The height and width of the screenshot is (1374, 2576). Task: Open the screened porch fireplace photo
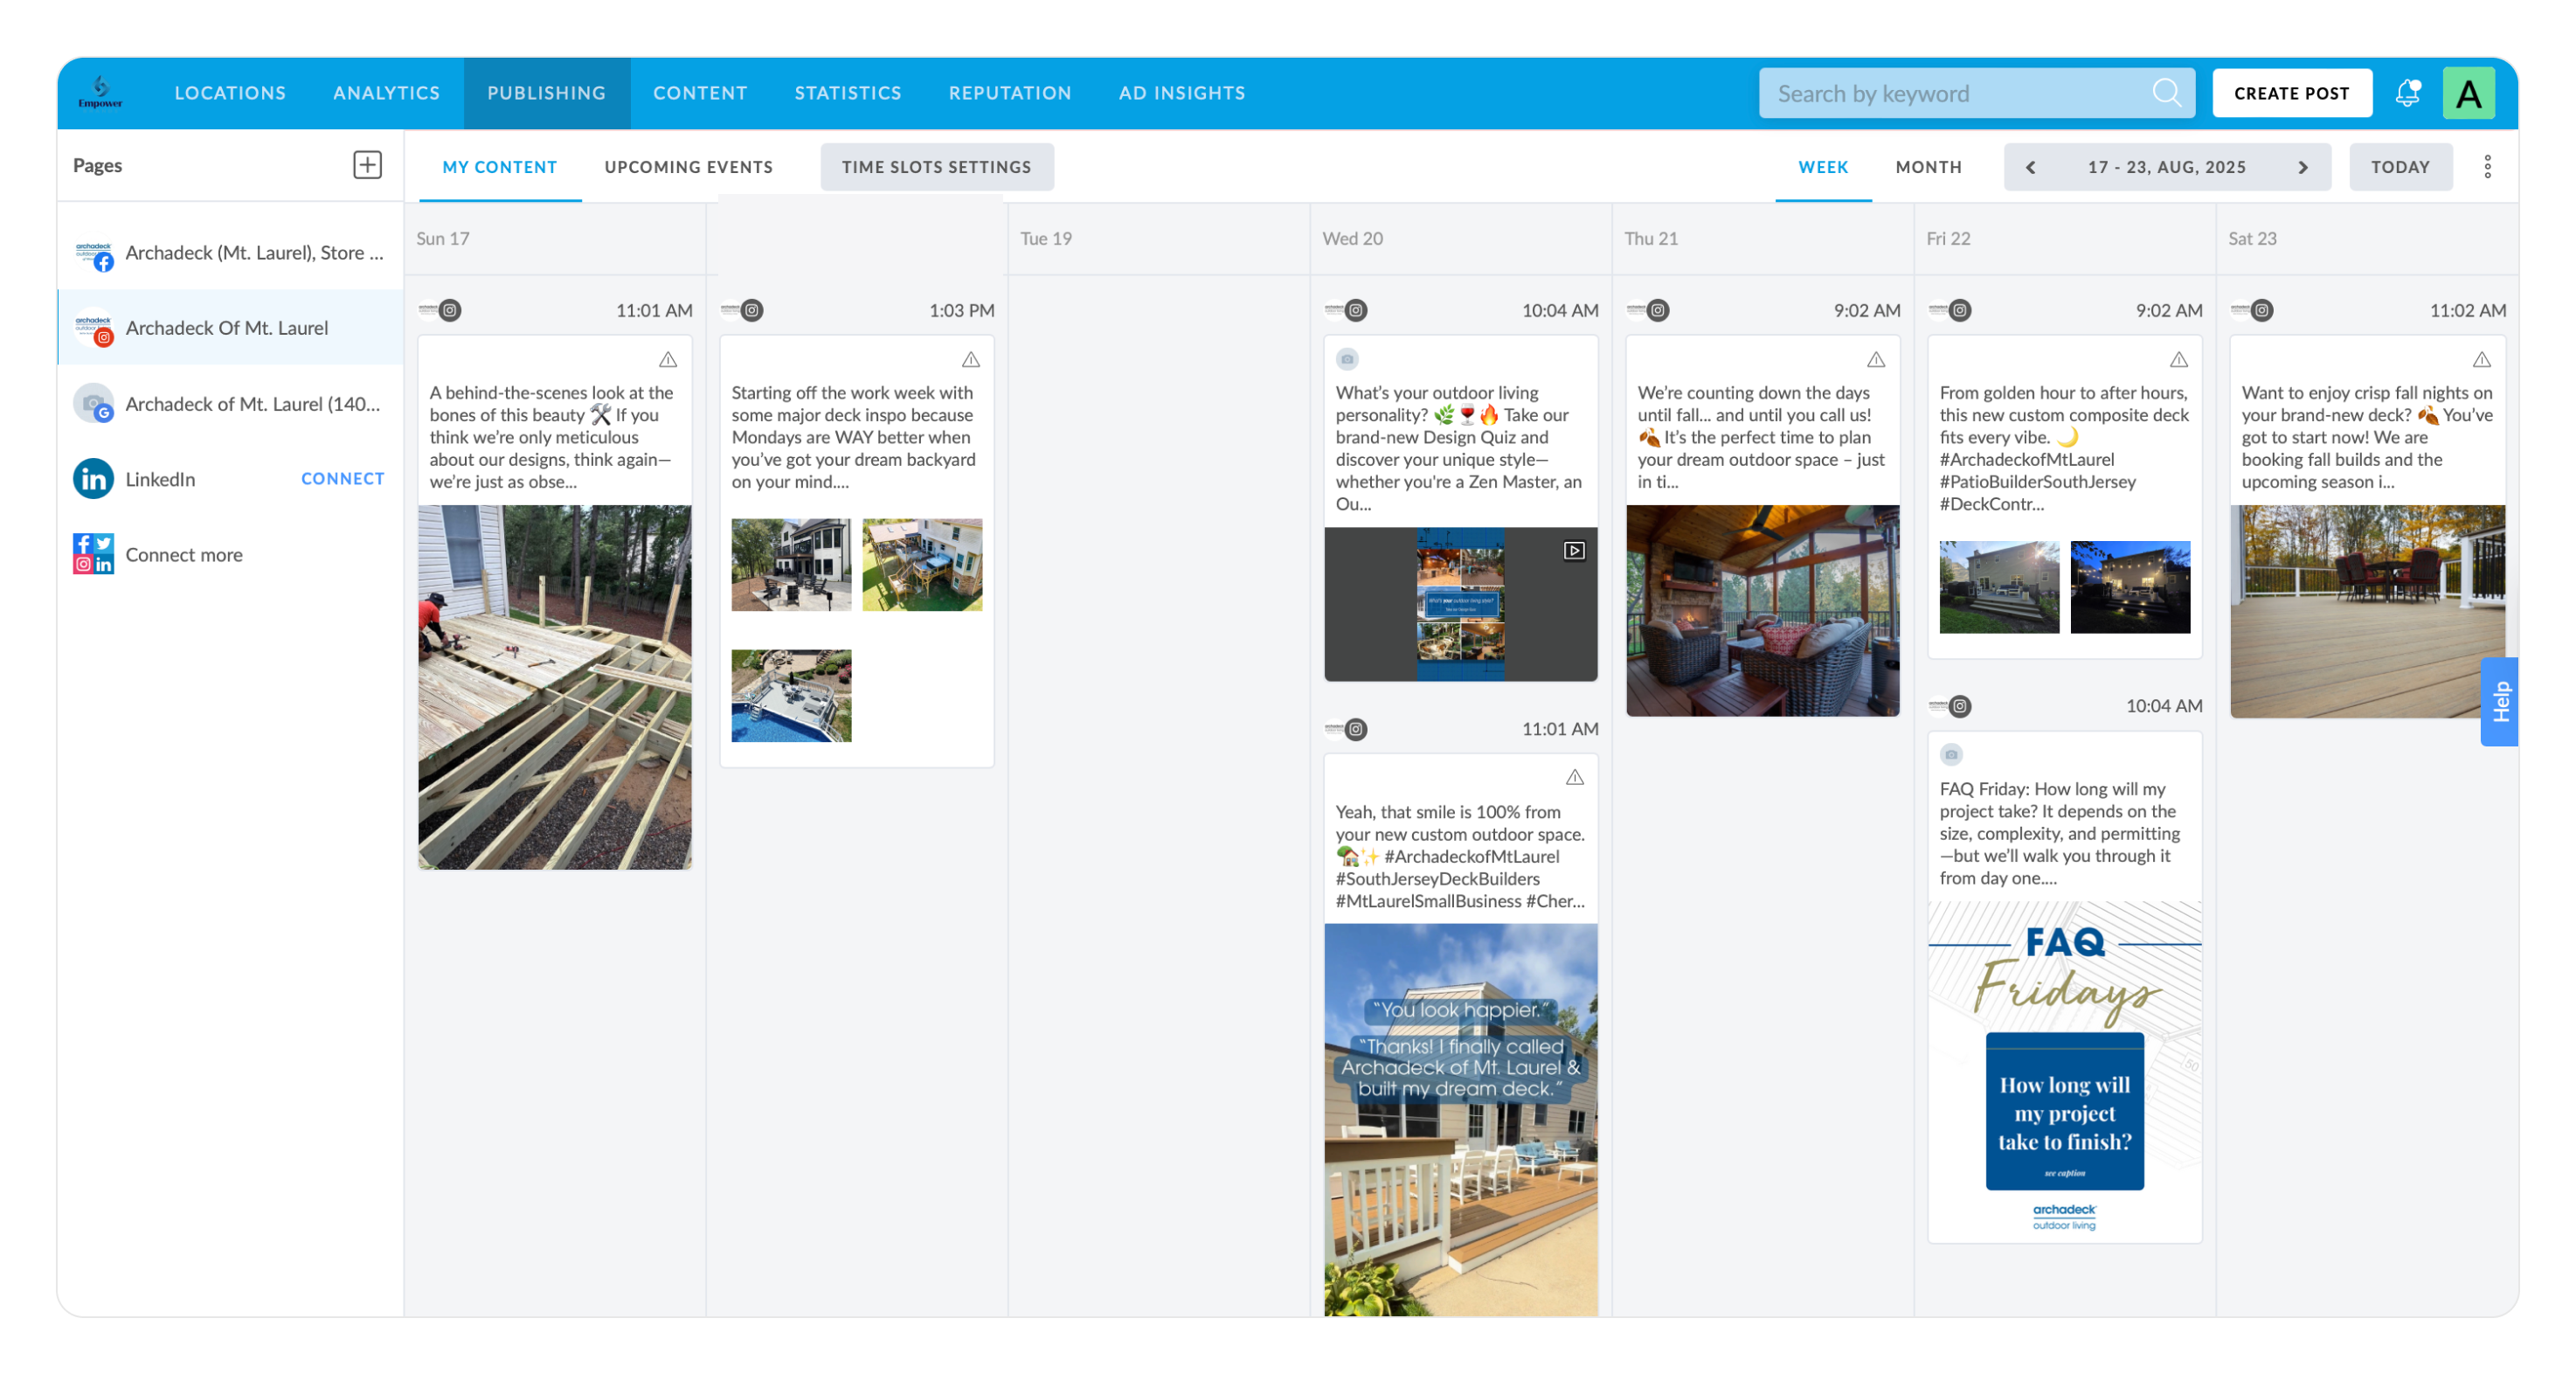(1762, 610)
